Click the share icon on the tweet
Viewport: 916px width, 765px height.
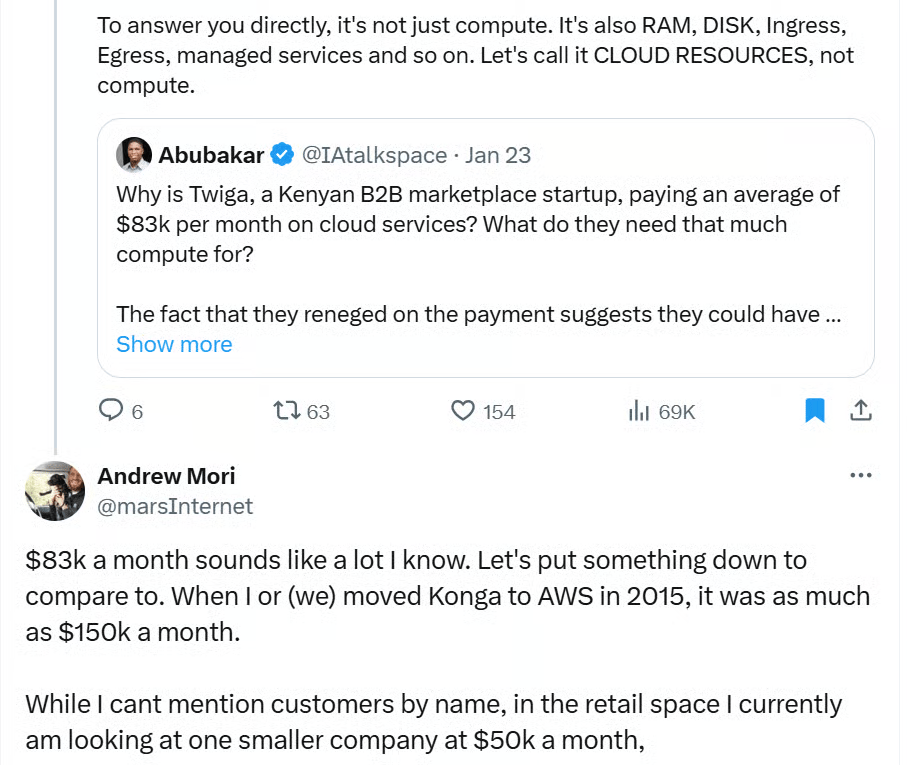point(860,410)
